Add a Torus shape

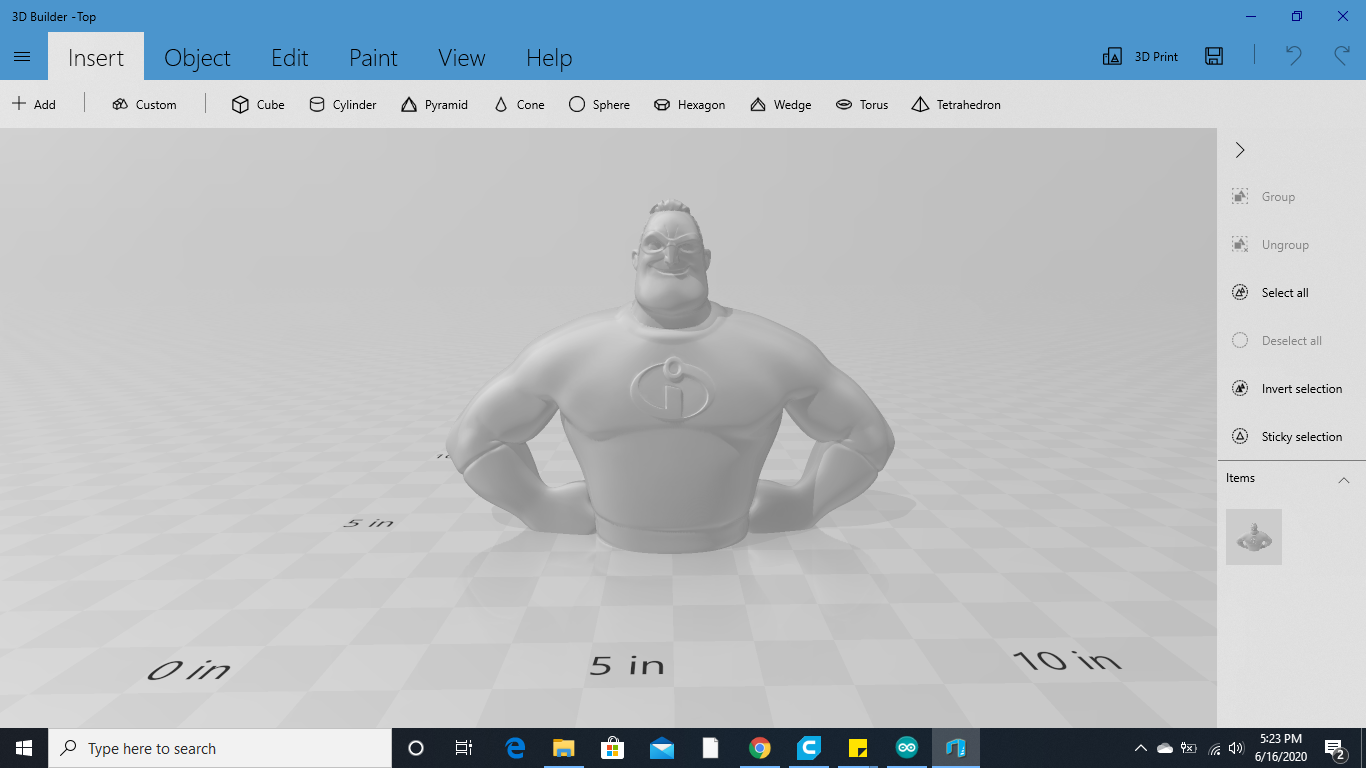[862, 104]
